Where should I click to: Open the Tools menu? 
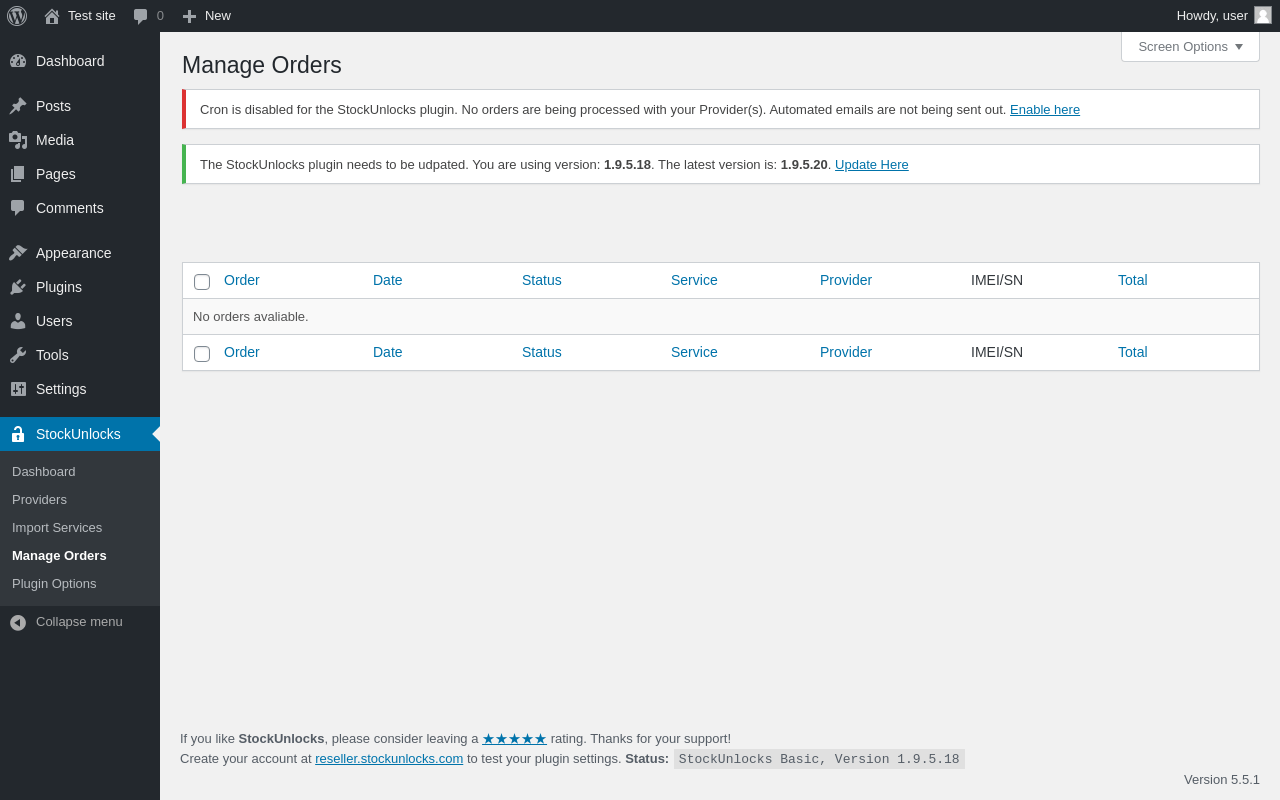click(x=80, y=355)
